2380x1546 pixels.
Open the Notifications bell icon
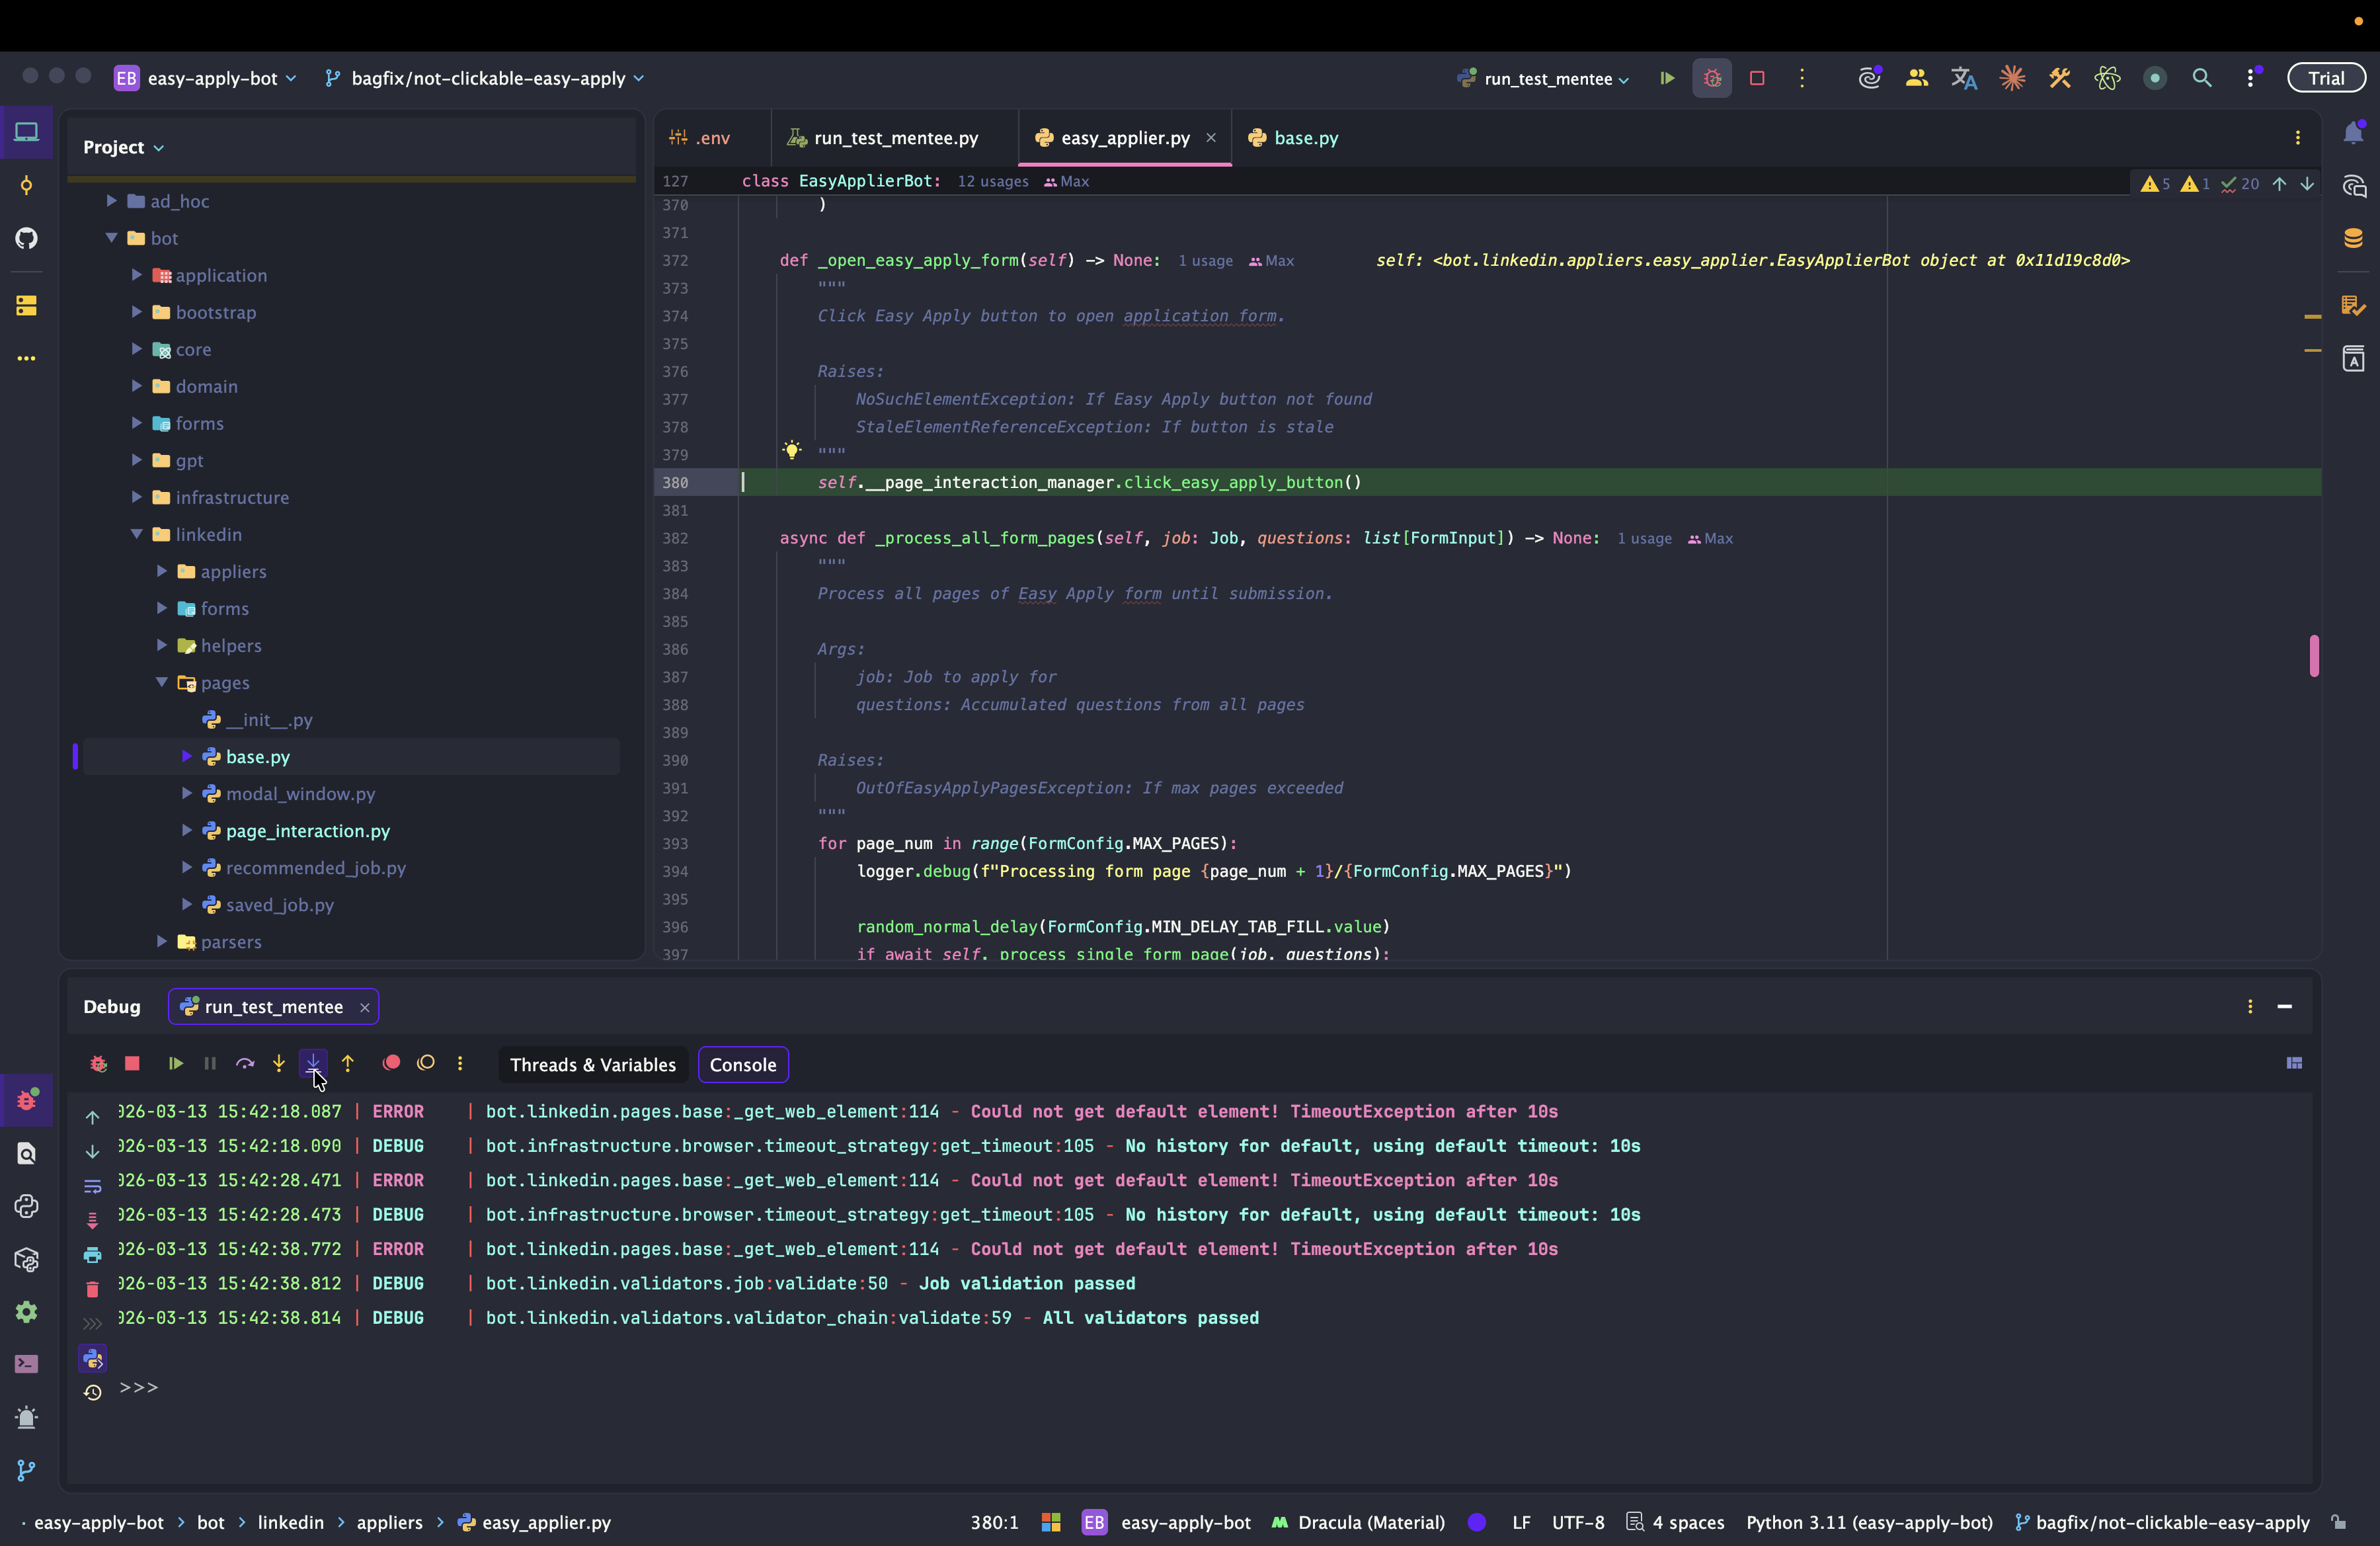click(2353, 133)
